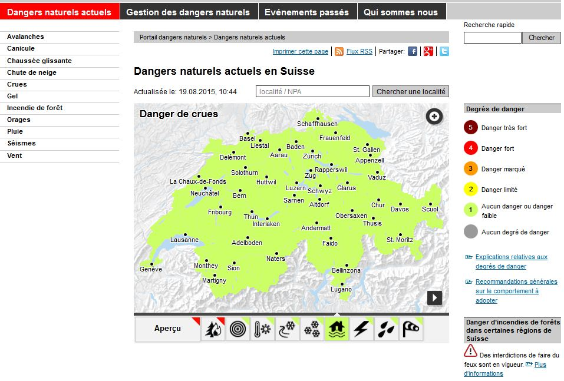Select the earthquake concentric circles icon

pyautogui.click(x=238, y=329)
